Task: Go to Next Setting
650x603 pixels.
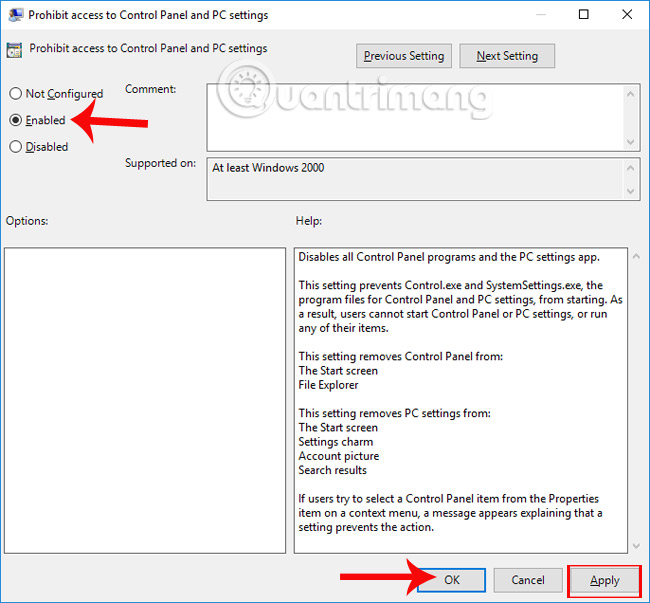Action: [x=507, y=56]
